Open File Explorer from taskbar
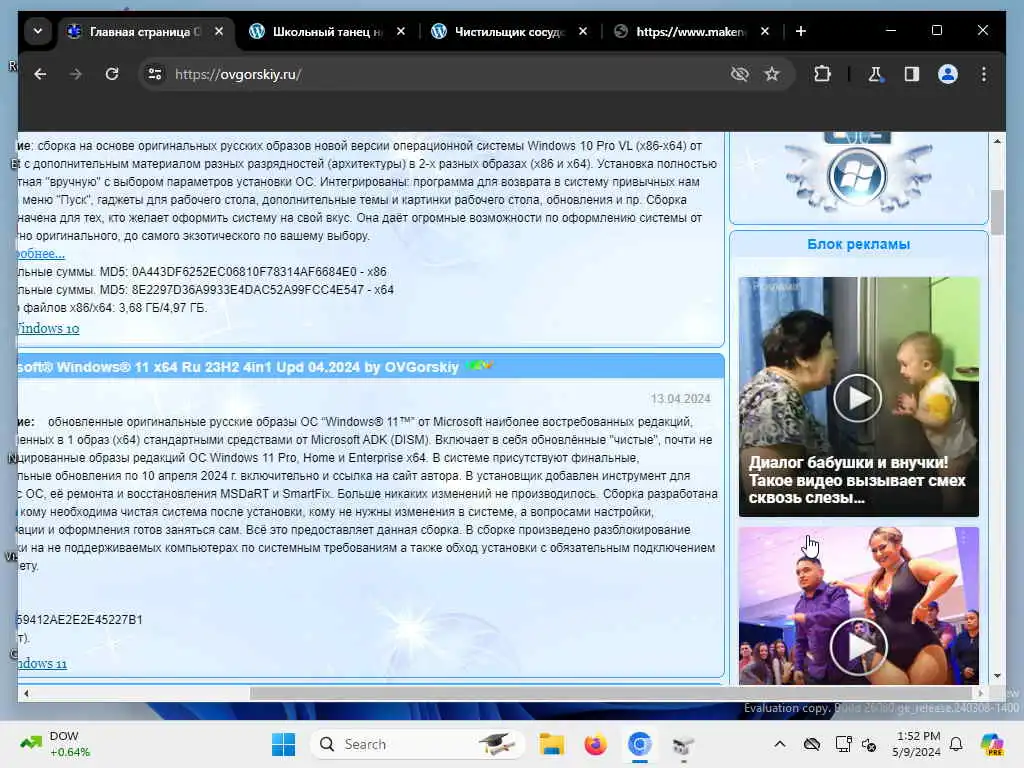This screenshot has width=1024, height=768. click(552, 744)
